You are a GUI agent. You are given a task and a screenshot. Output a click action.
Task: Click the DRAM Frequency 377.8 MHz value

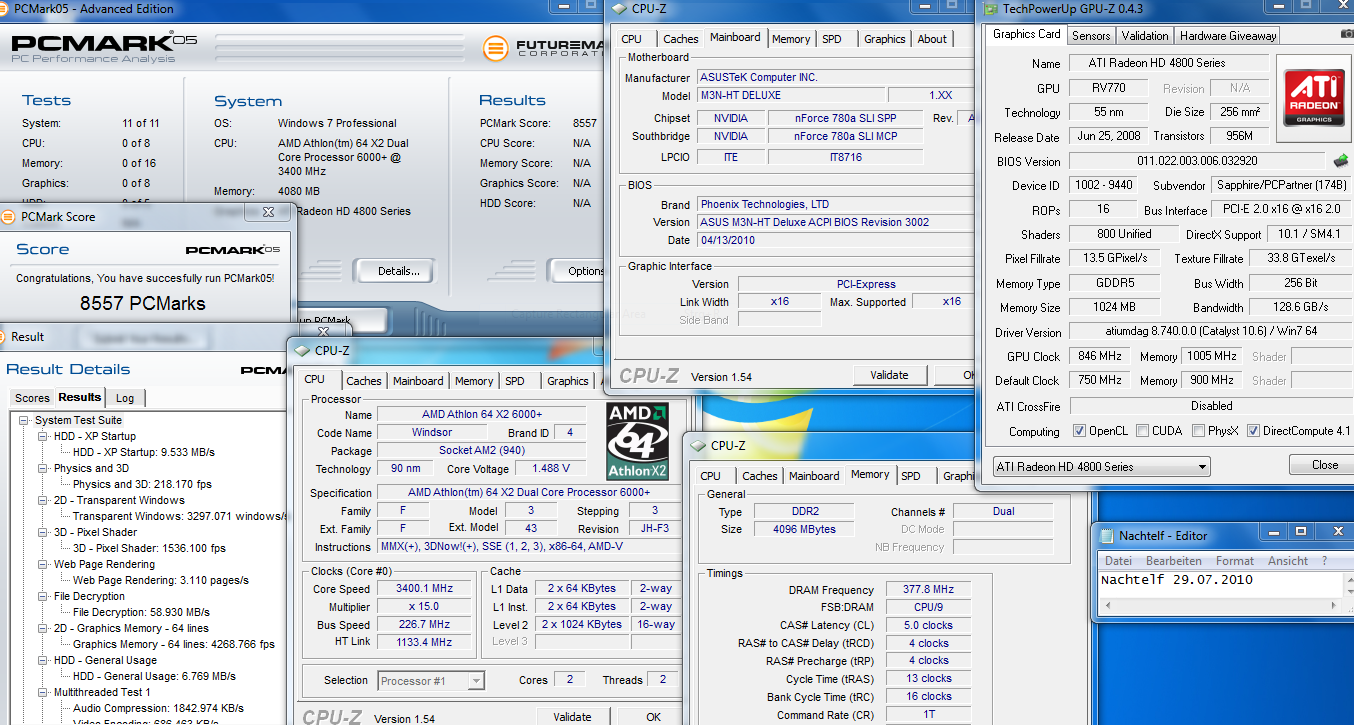tap(929, 590)
